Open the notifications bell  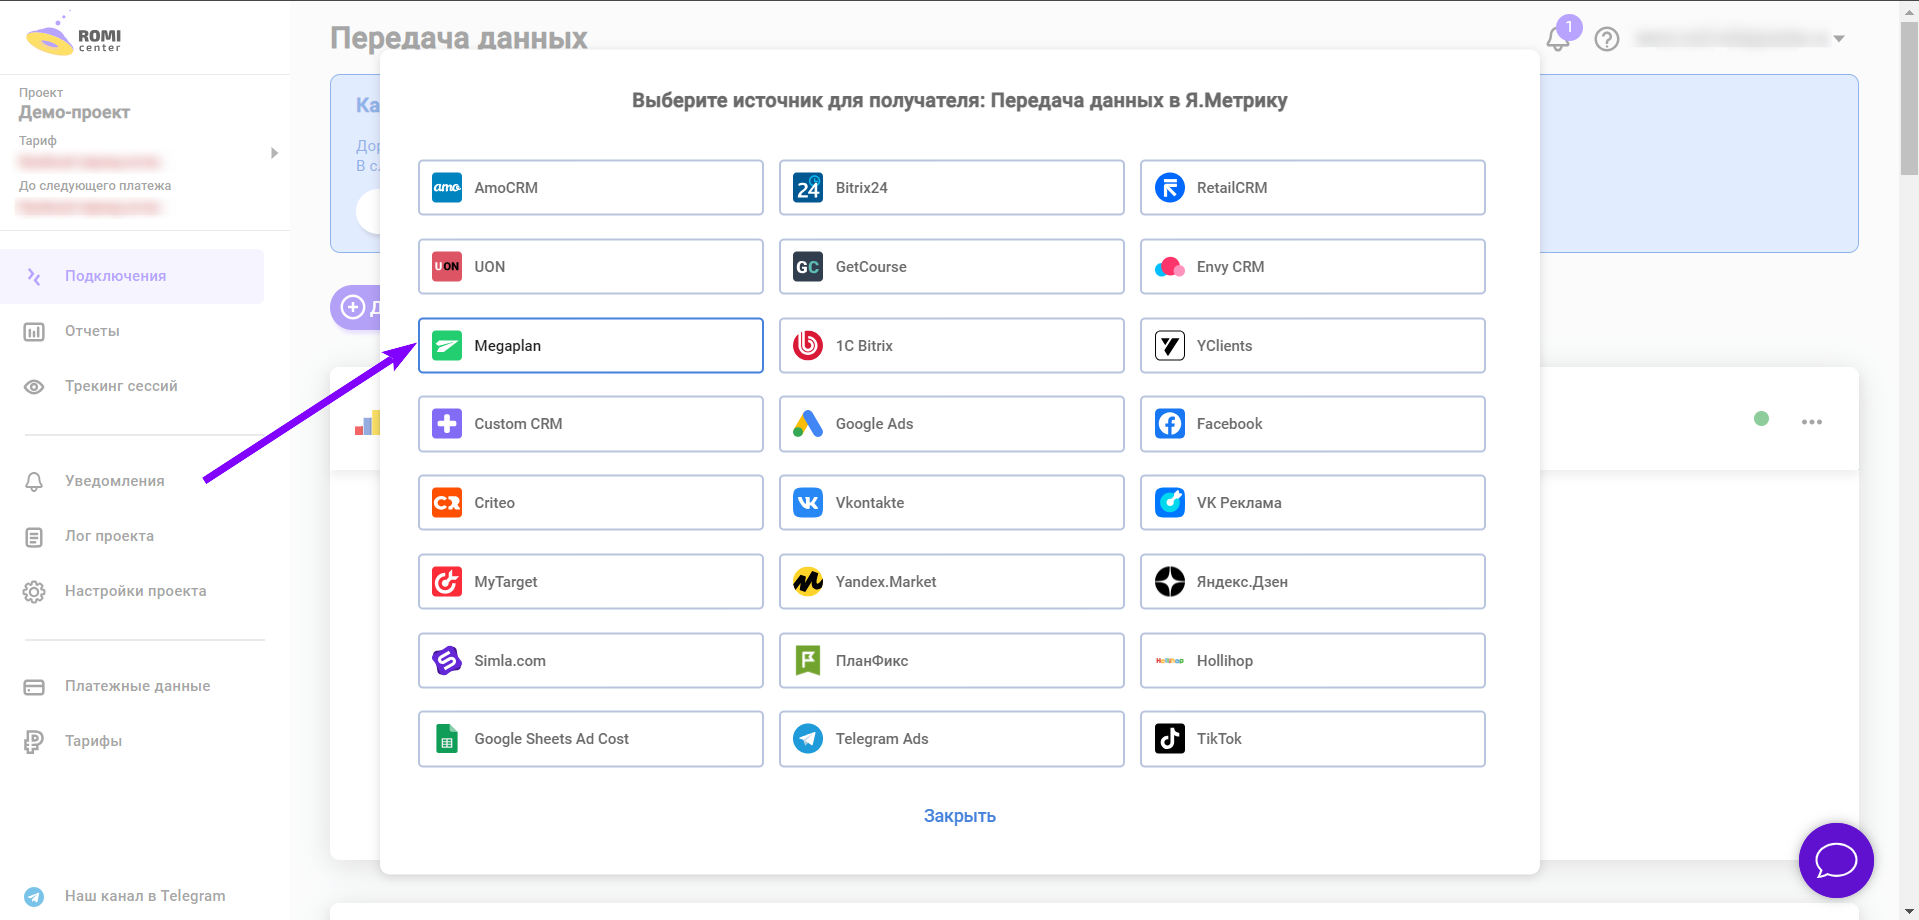[1558, 39]
